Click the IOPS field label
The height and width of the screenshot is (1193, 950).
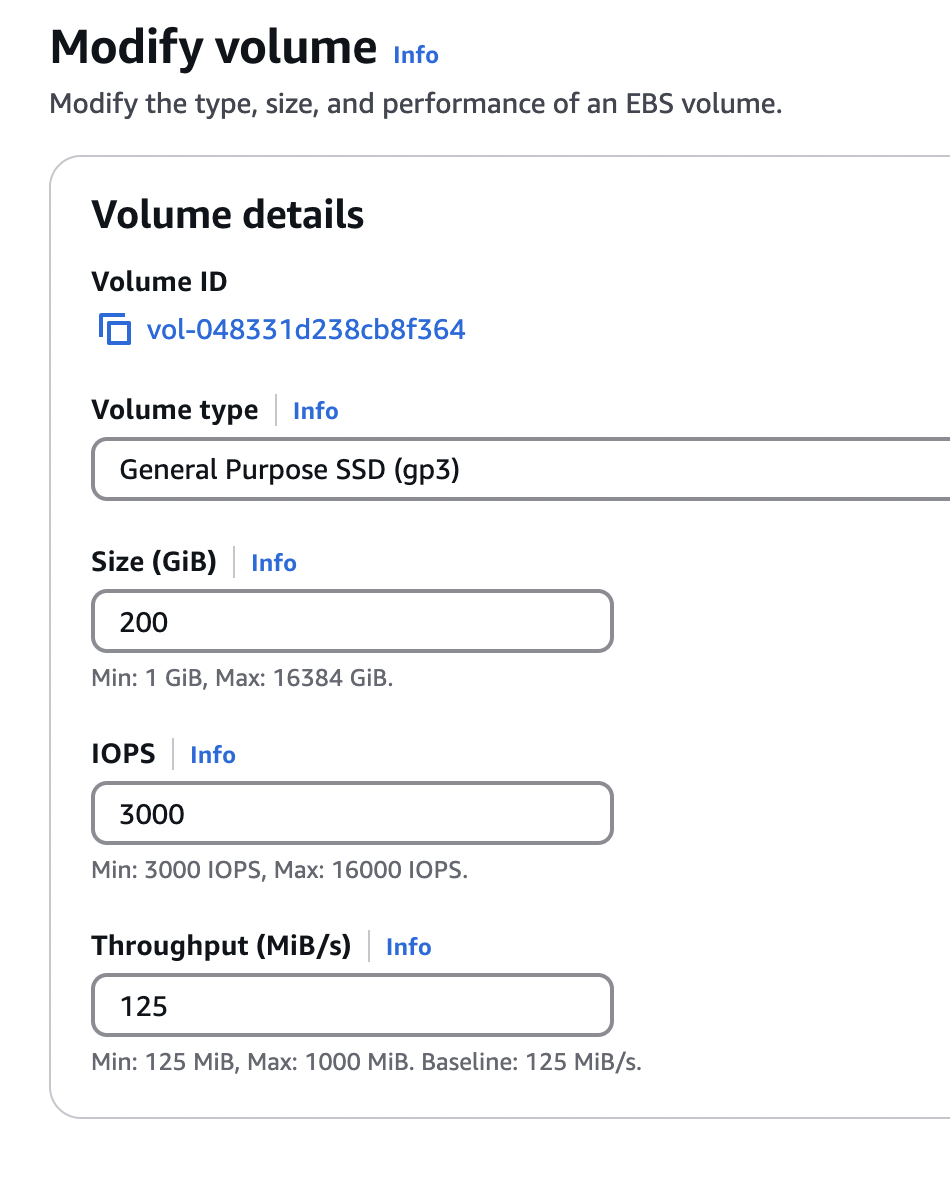tap(123, 754)
